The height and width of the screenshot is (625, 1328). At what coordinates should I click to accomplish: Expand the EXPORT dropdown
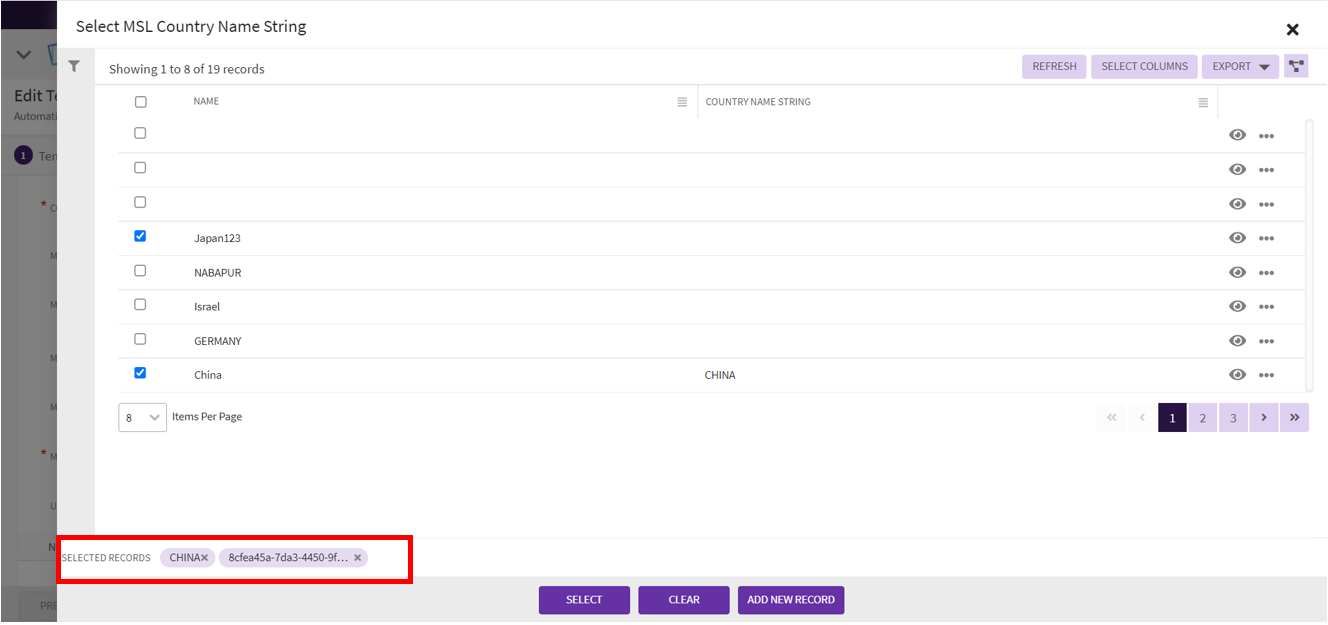(1240, 66)
